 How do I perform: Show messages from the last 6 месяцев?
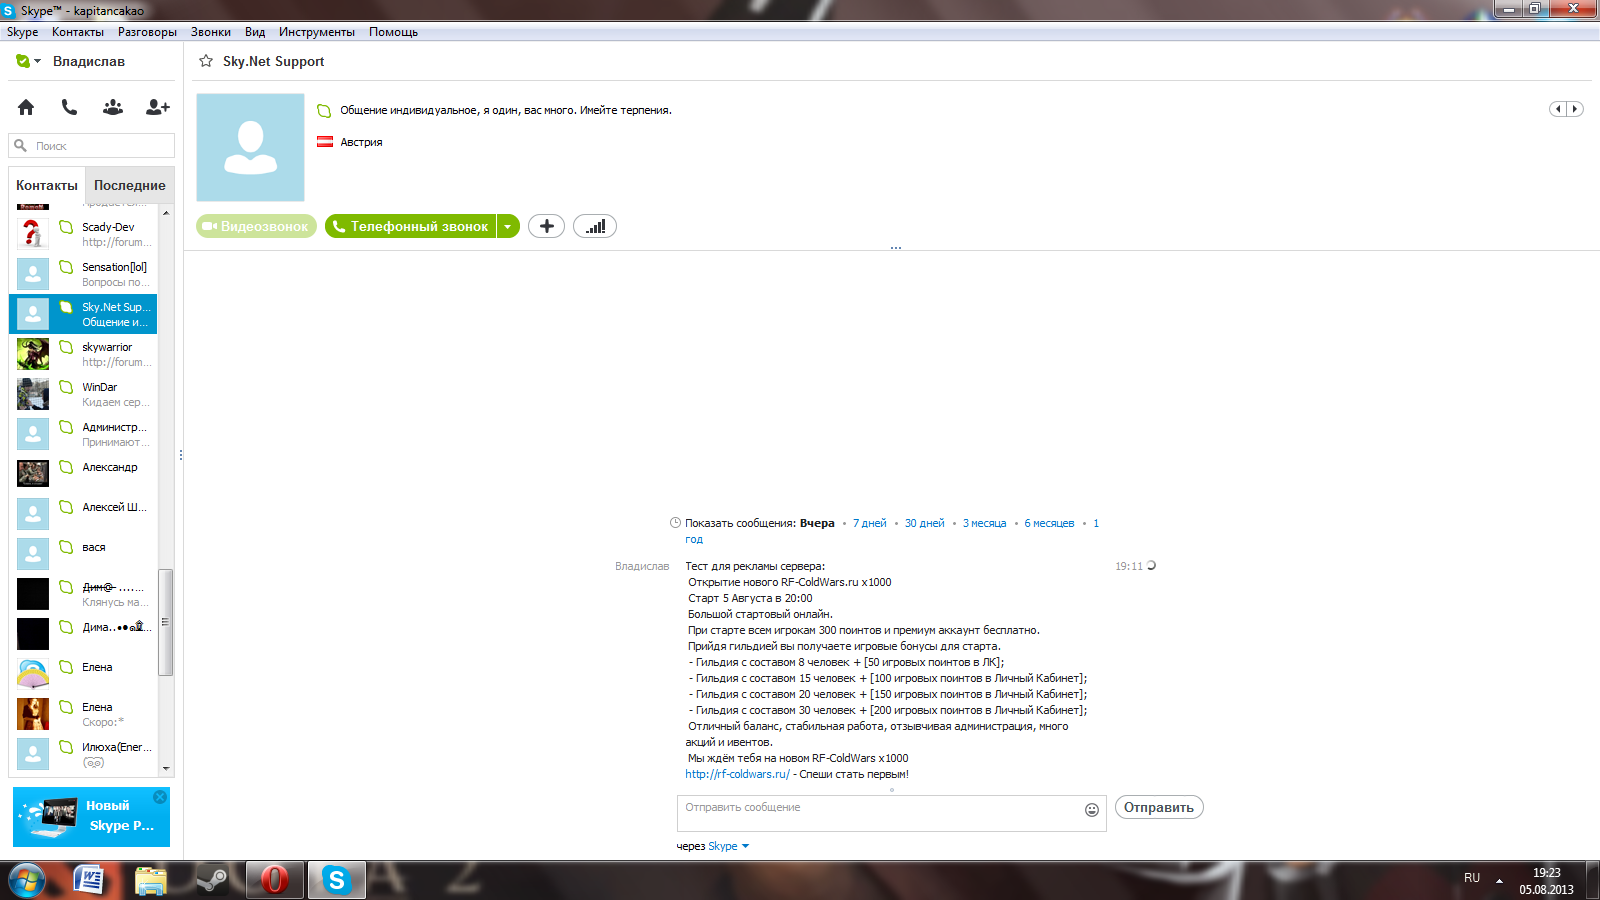pos(1049,523)
